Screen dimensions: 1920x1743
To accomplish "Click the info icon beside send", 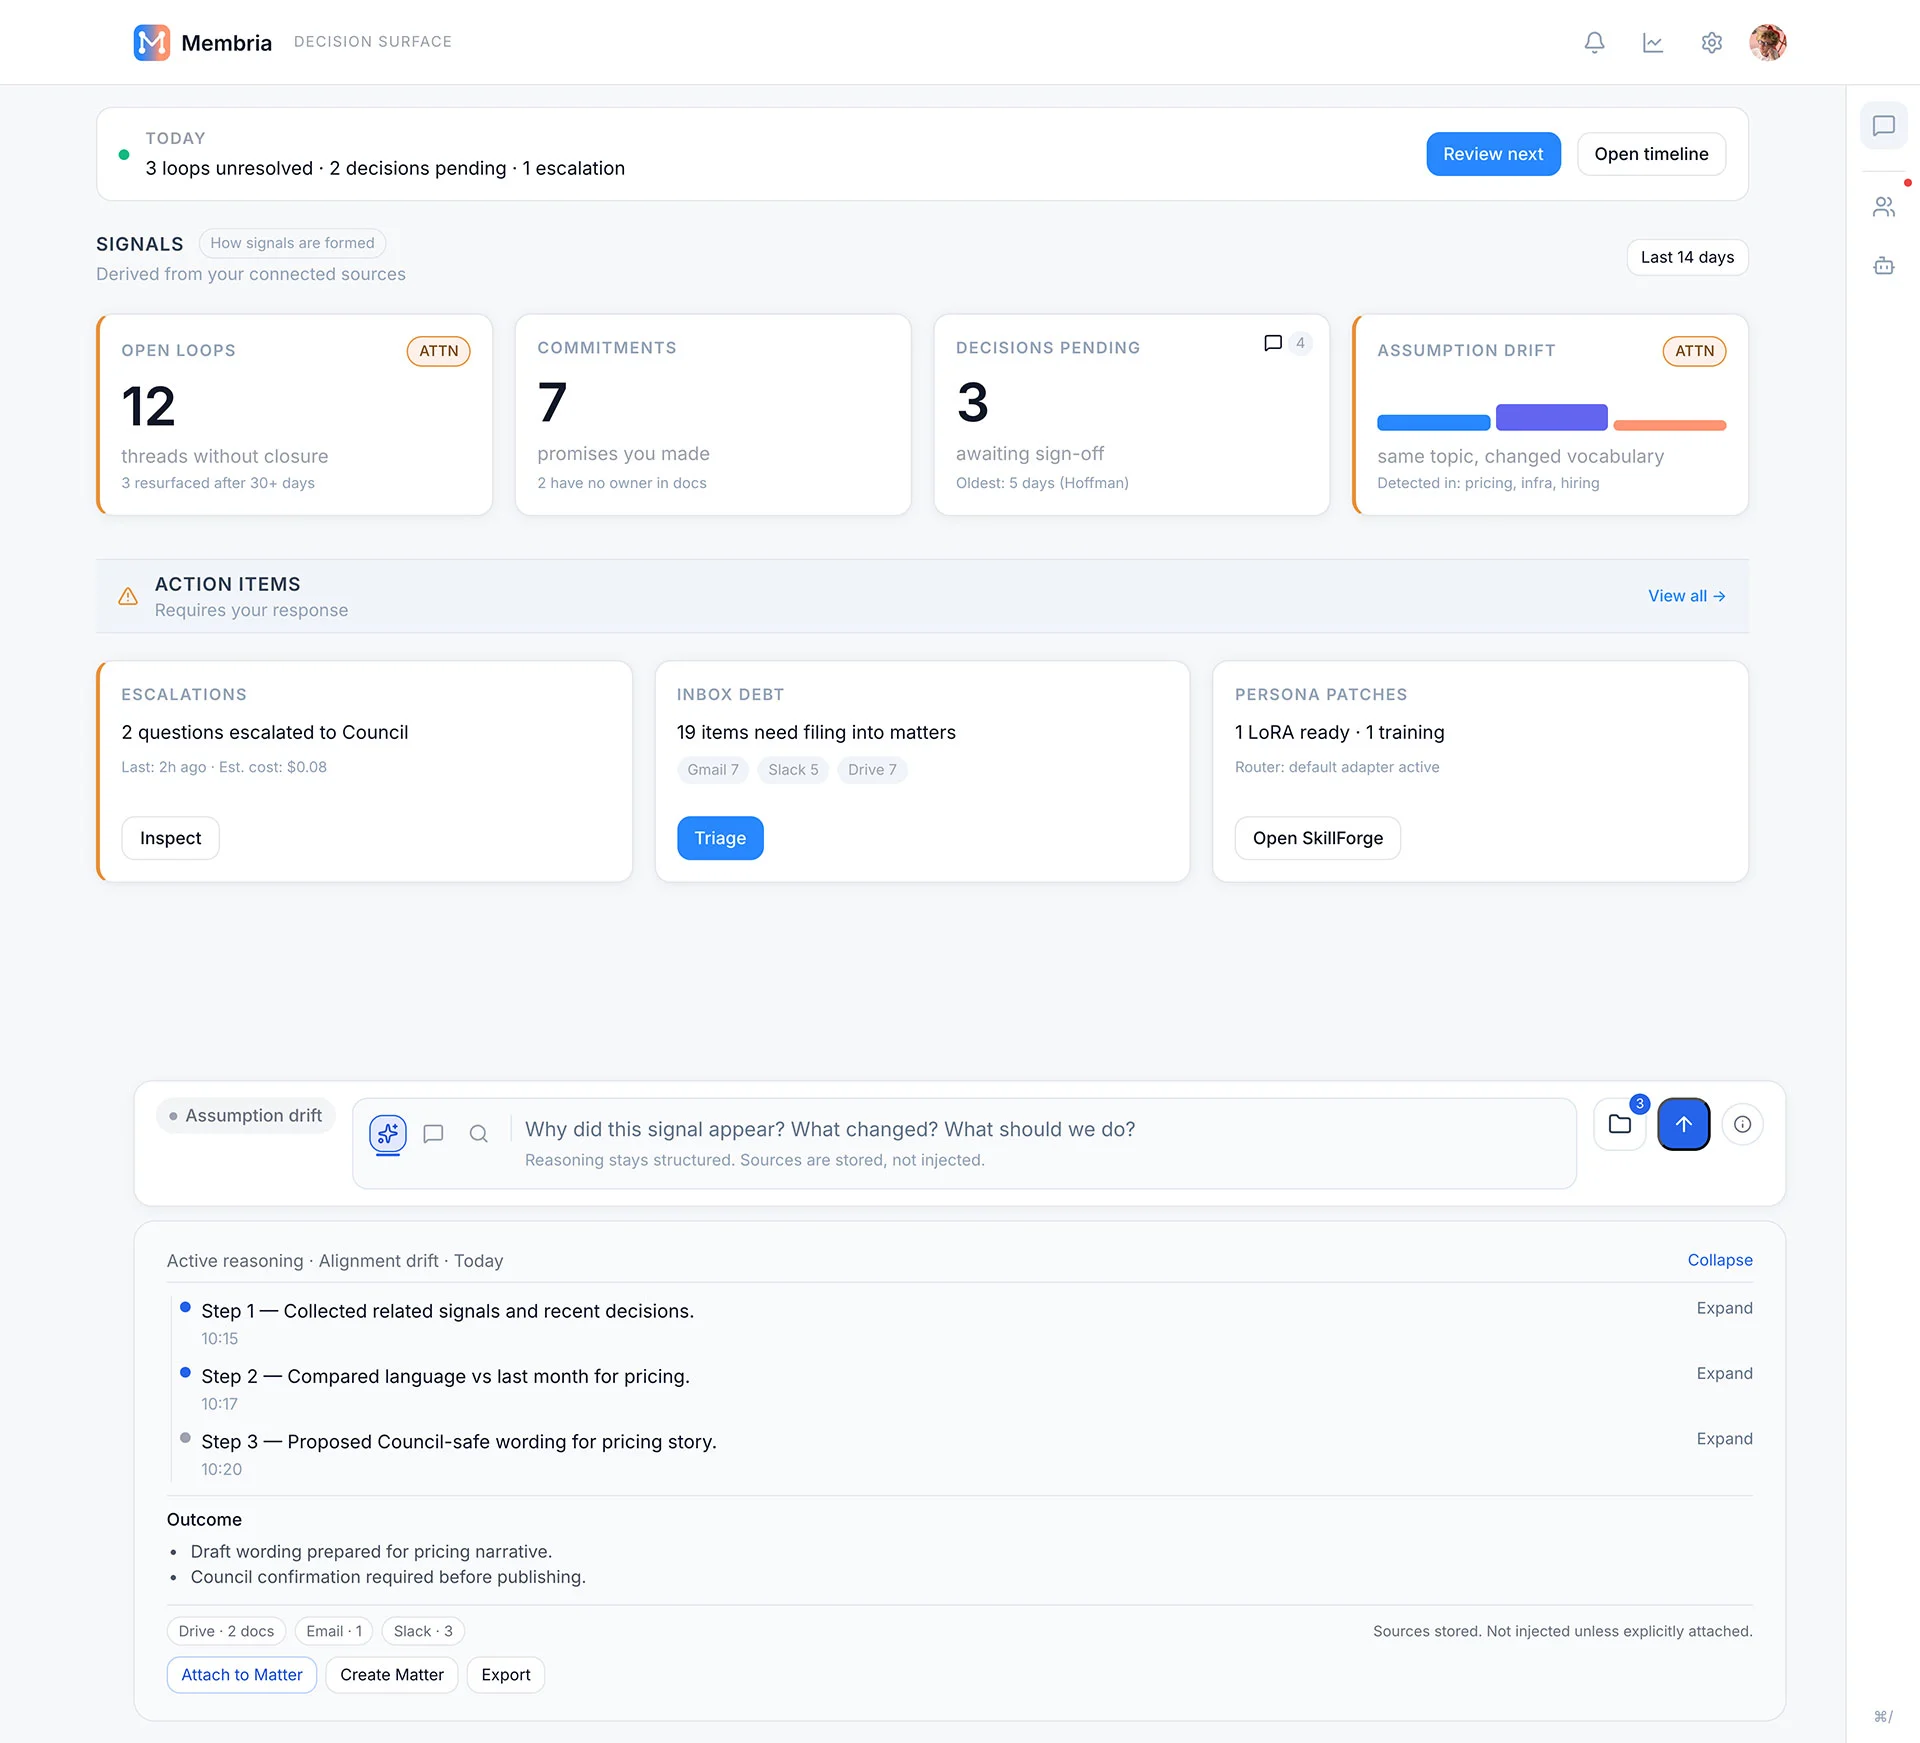I will click(1742, 1124).
